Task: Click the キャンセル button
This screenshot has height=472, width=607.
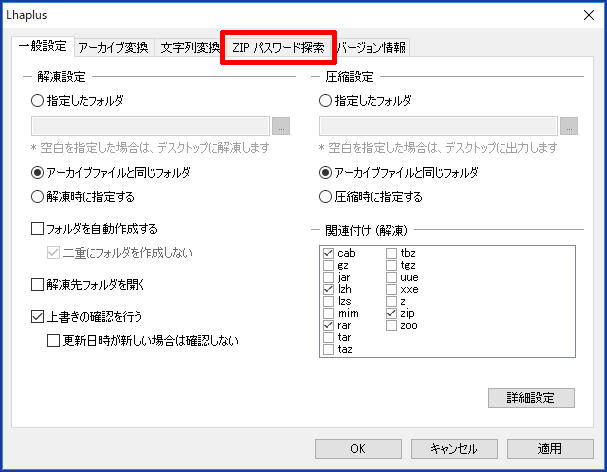Action: pyautogui.click(x=454, y=449)
